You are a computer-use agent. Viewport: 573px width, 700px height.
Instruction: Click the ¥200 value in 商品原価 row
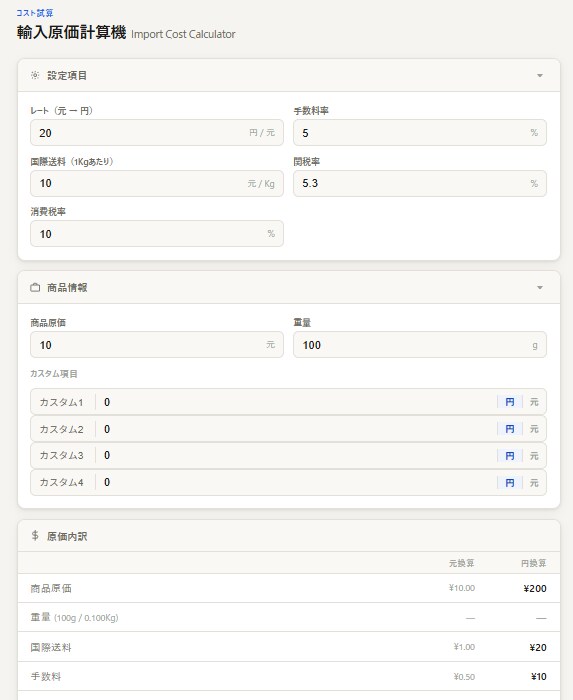(x=535, y=588)
